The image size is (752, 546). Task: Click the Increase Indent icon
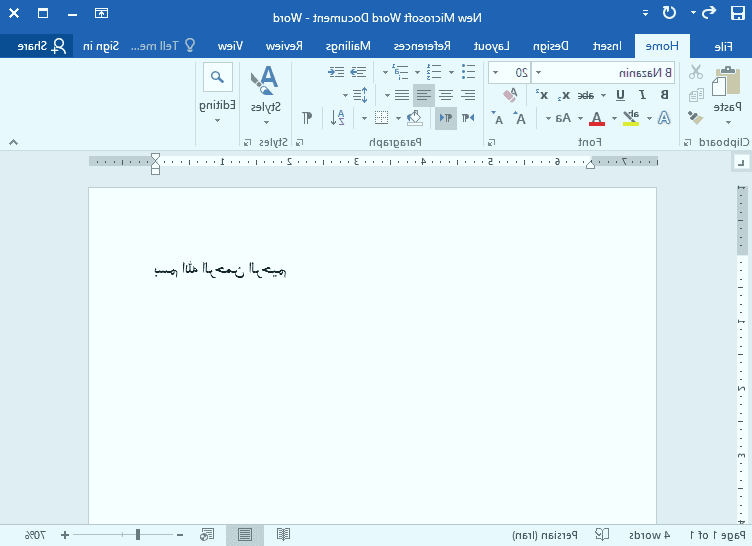coord(335,72)
